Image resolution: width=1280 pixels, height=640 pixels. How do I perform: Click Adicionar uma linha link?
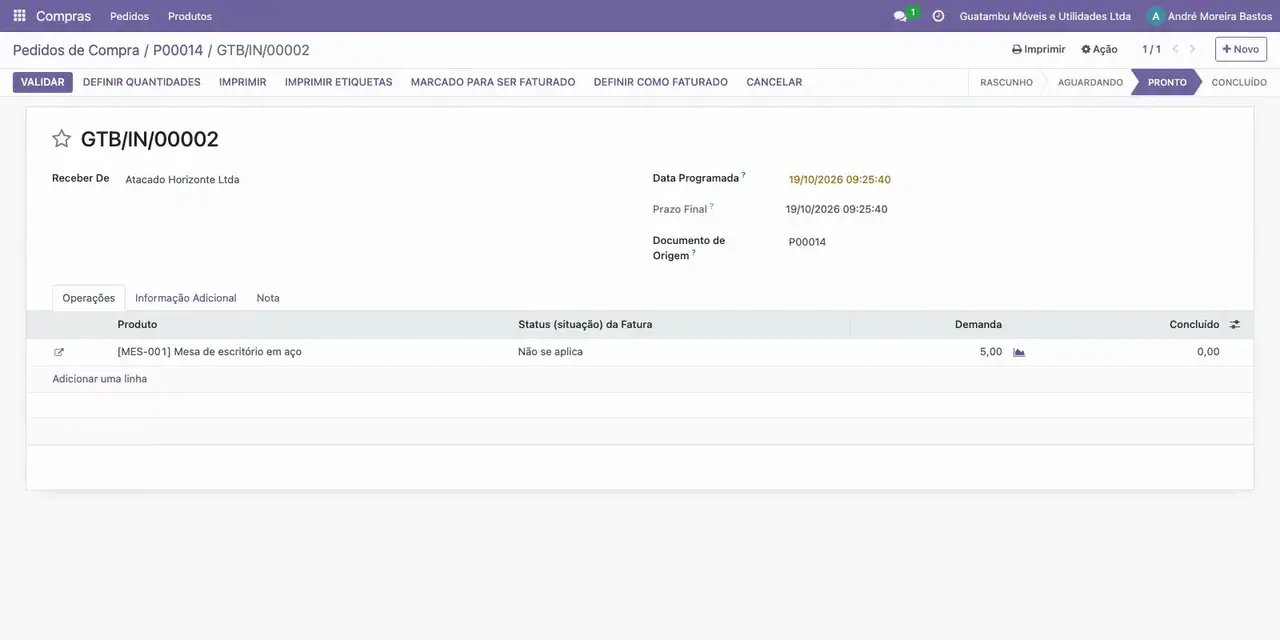100,379
